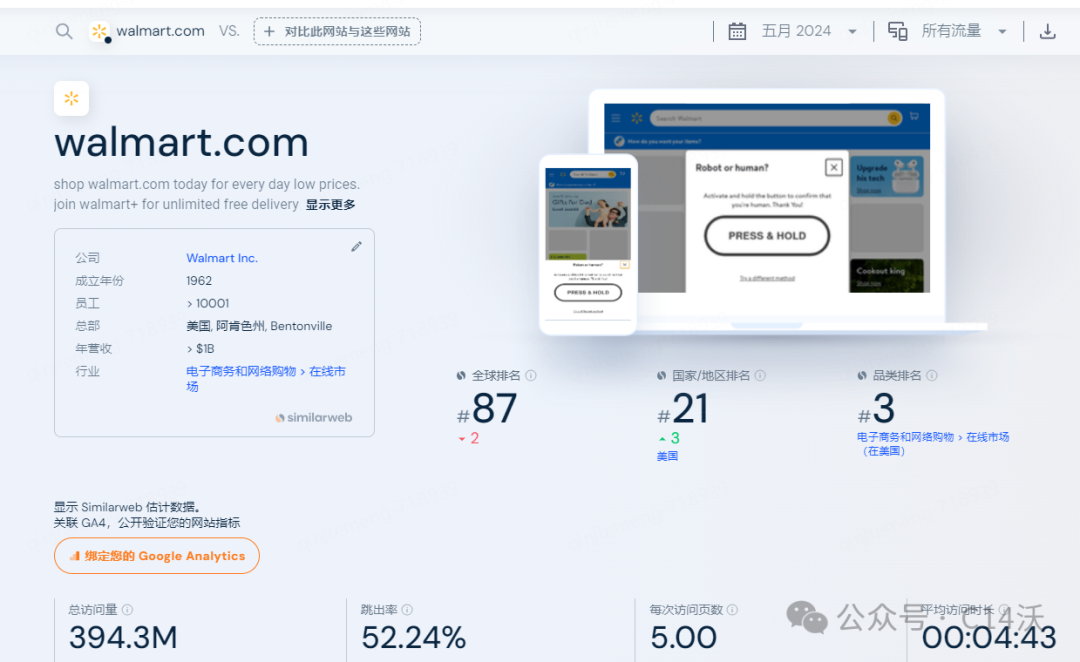Click the large Walmart spark logo tile
This screenshot has width=1080, height=662.
[72, 99]
